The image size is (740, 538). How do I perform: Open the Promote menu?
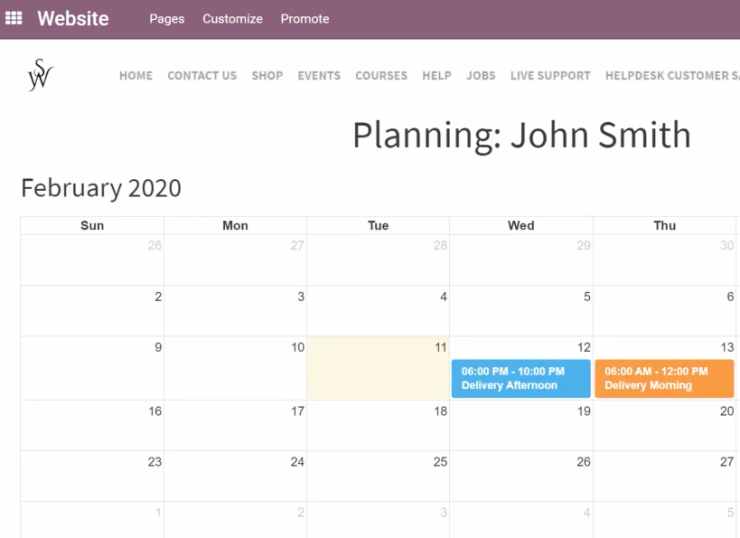(x=305, y=19)
